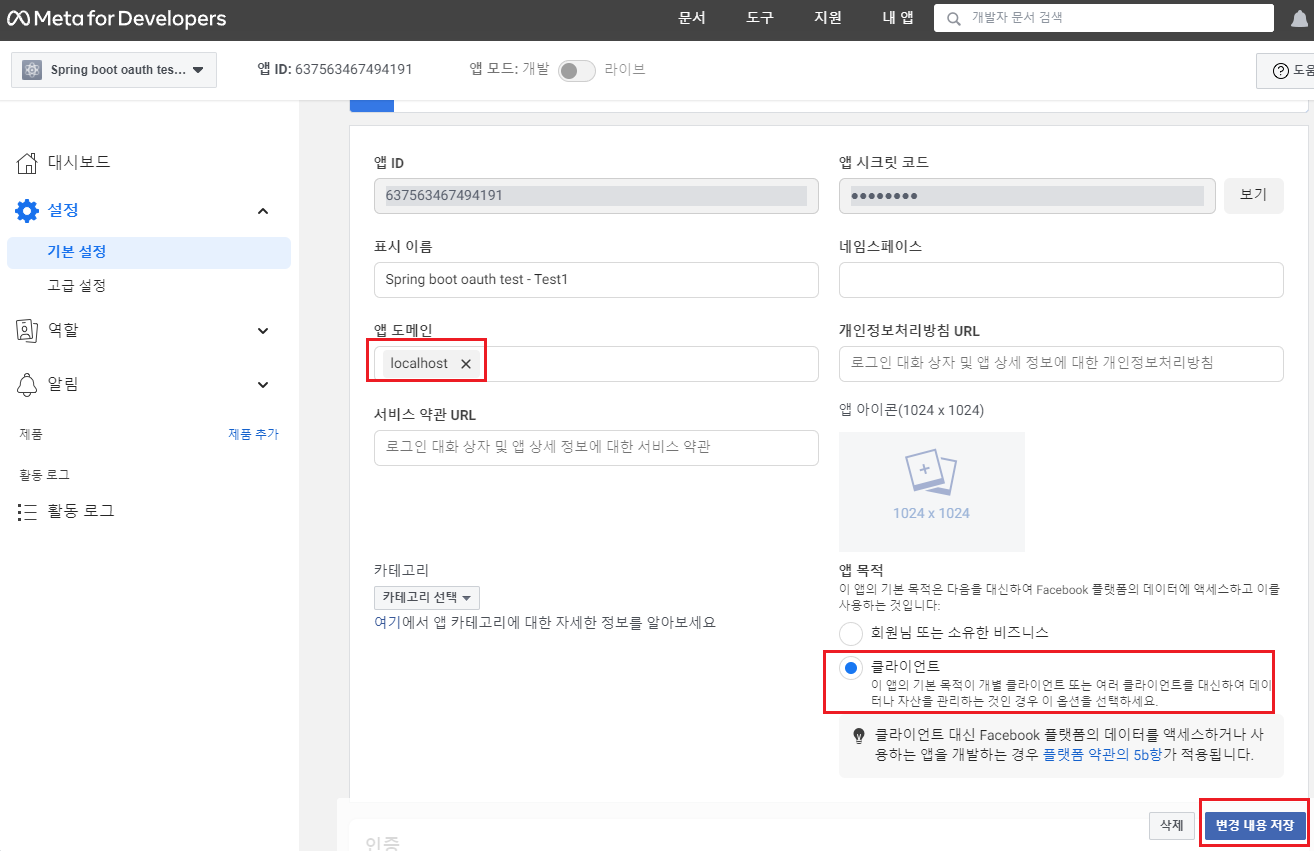Click the alerts bell icon in sidebar

pyautogui.click(x=28, y=384)
